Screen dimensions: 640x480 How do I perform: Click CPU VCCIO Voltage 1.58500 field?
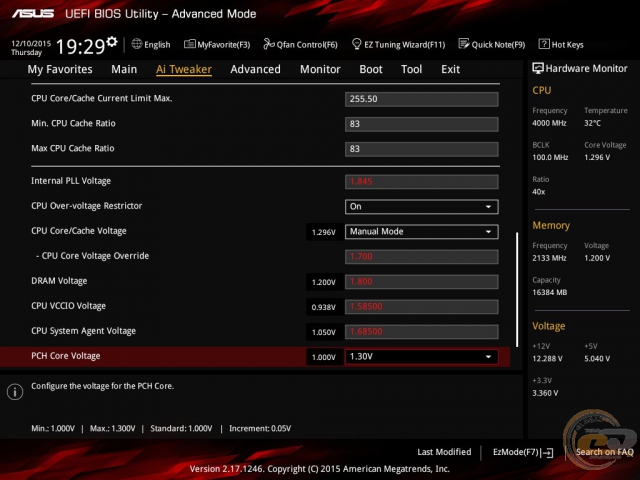coord(422,307)
